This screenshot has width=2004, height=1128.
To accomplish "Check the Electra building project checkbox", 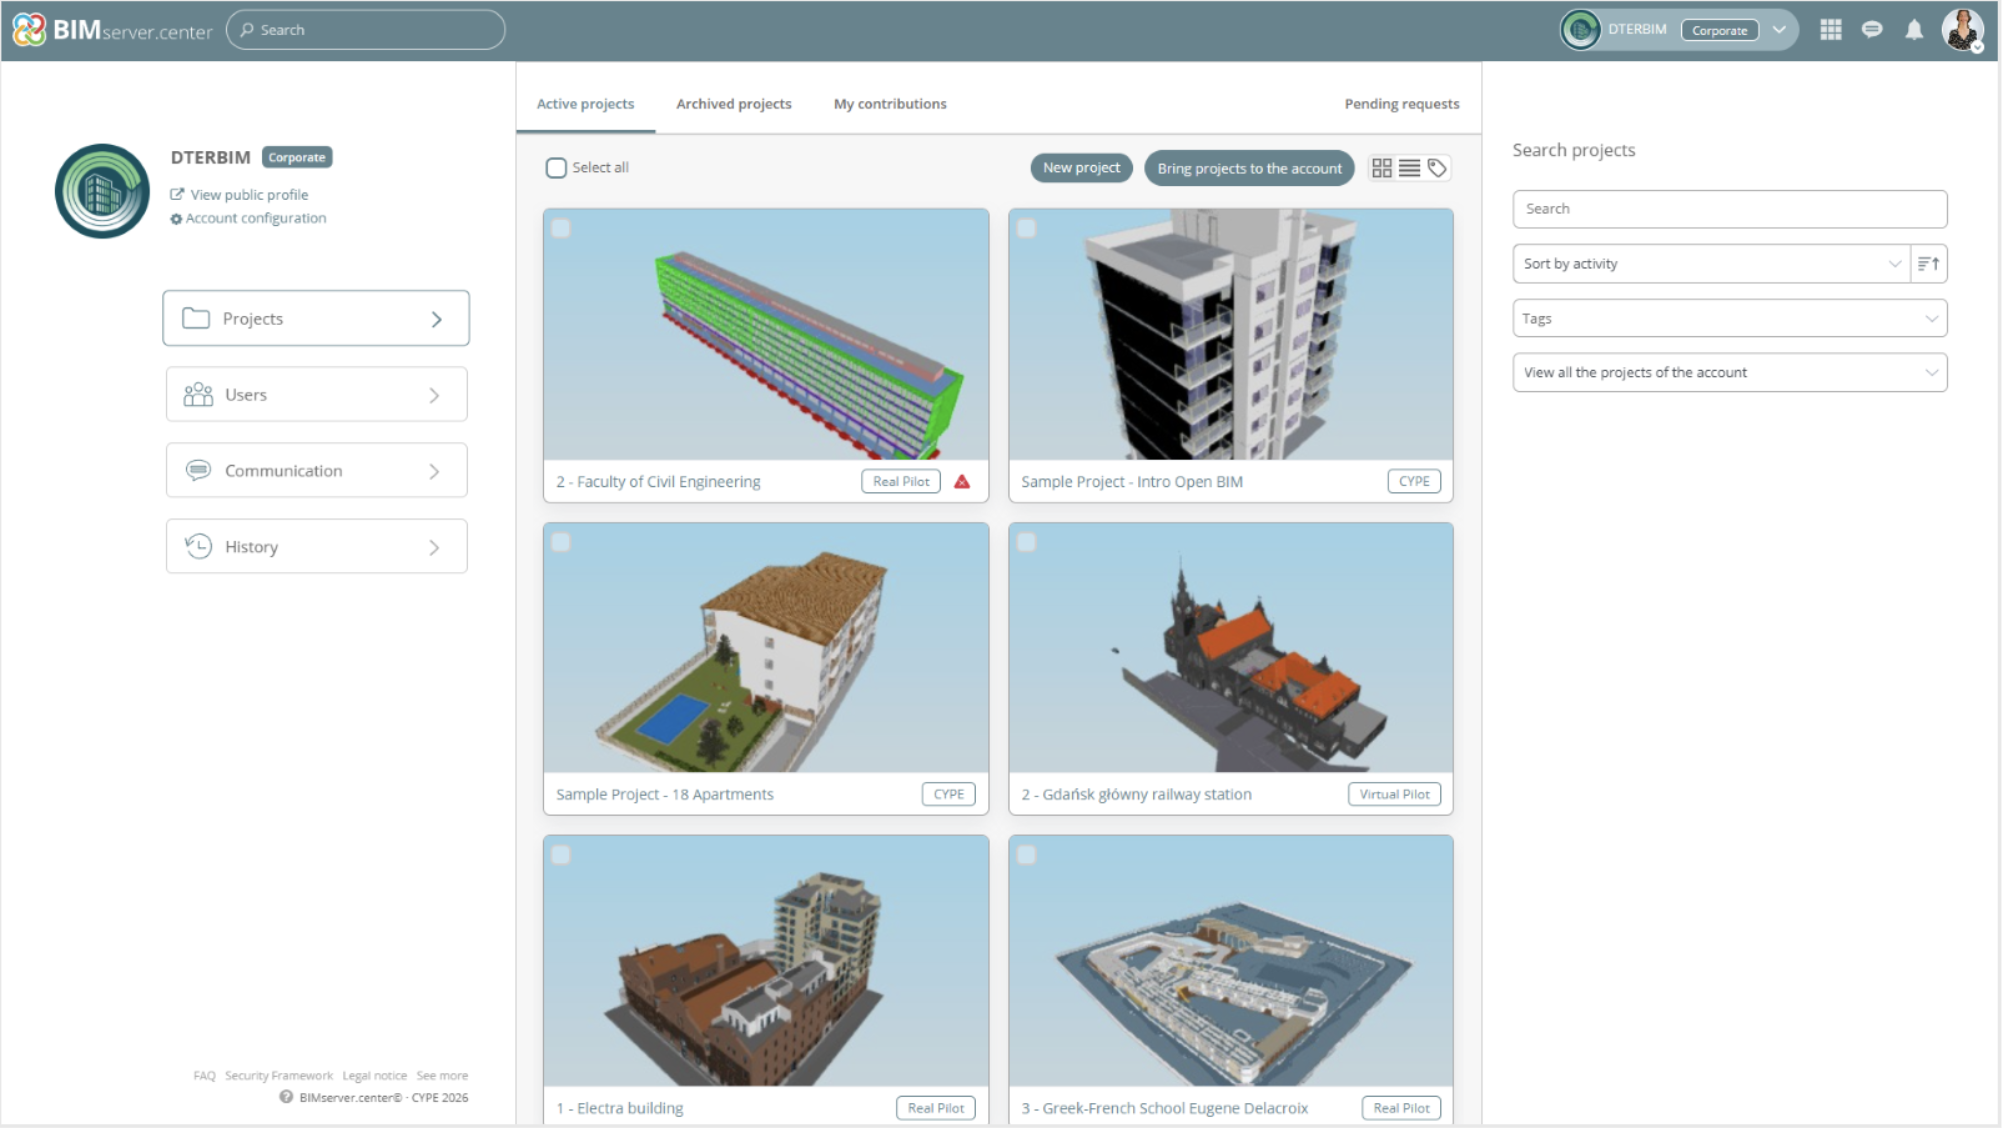I will (x=561, y=855).
